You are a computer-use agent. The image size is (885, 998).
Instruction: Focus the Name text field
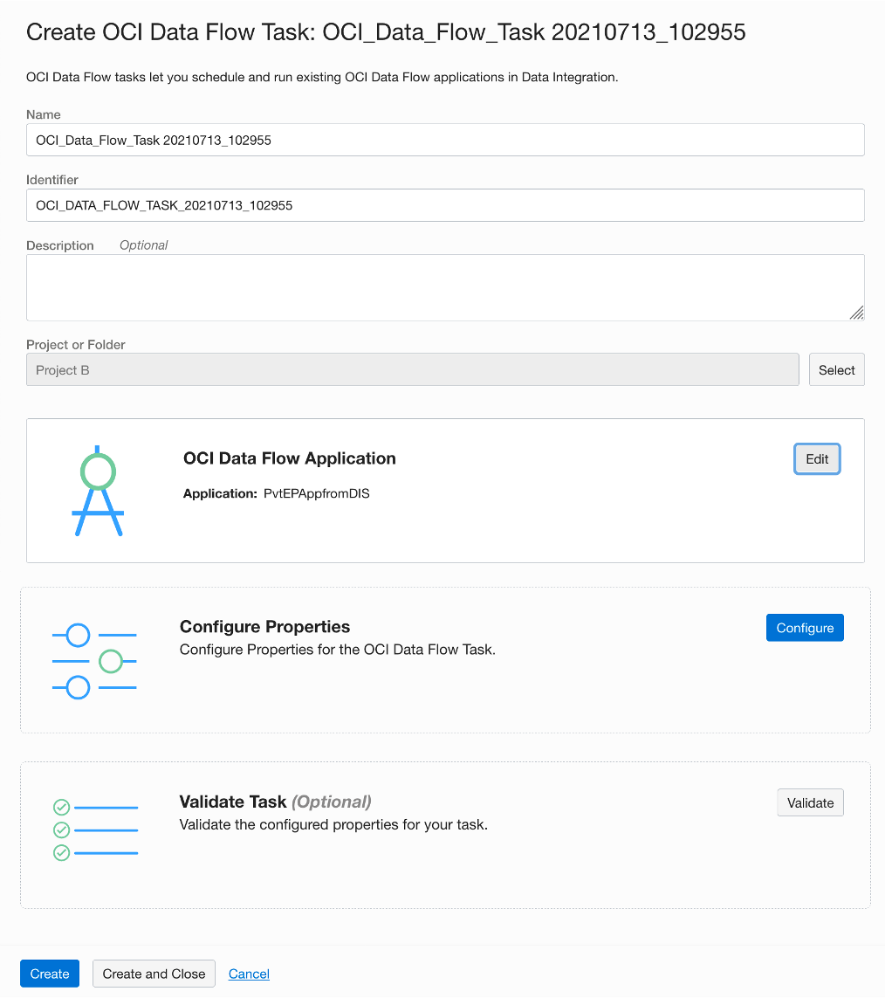(445, 140)
